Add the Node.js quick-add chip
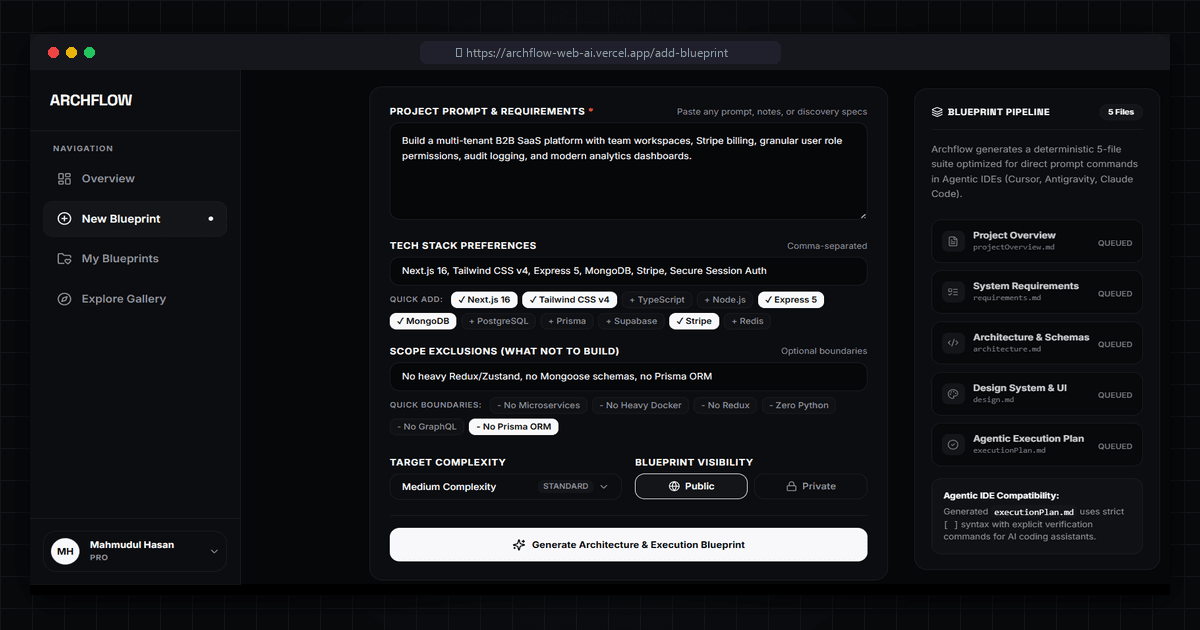 tap(725, 299)
